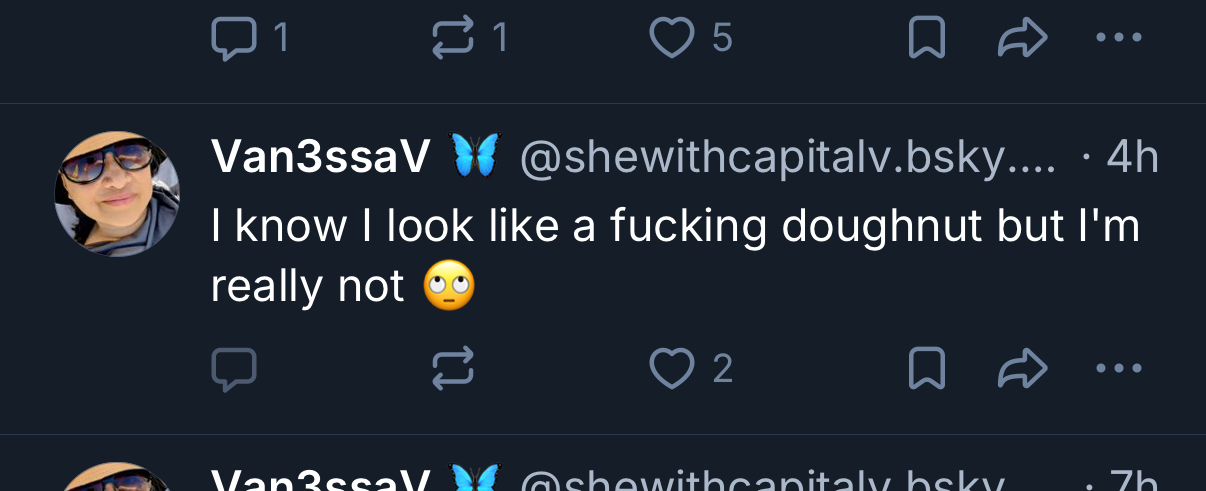Bookmark the doughnut post
Image resolution: width=1206 pixels, height=491 pixels.
click(927, 369)
